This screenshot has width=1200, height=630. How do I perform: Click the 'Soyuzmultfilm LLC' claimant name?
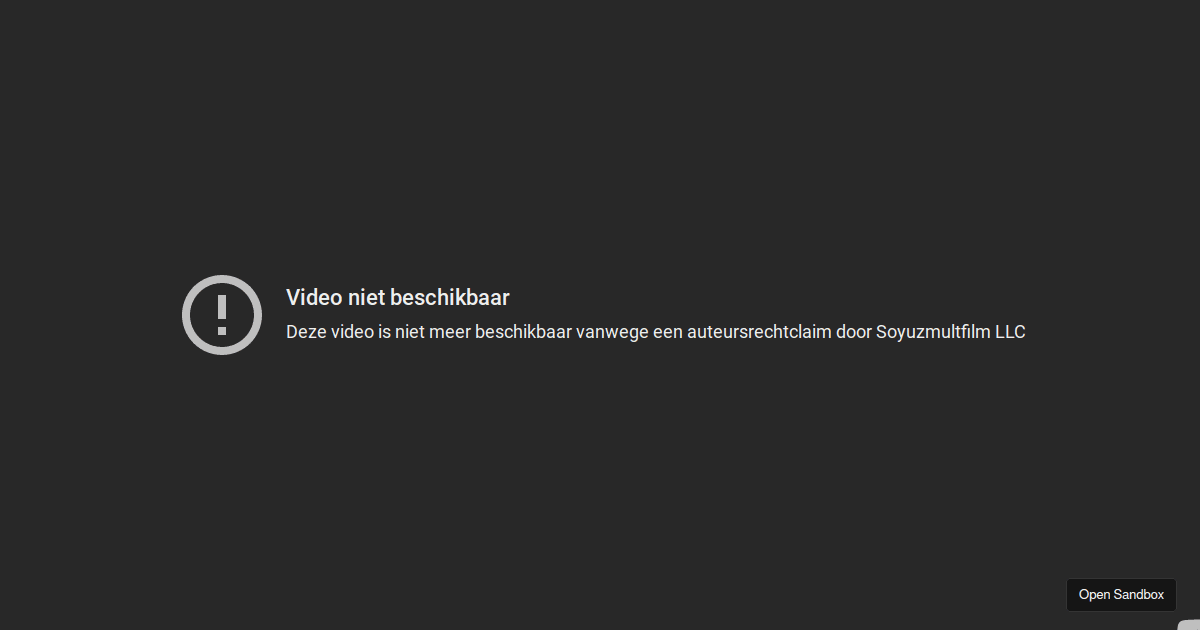point(951,332)
